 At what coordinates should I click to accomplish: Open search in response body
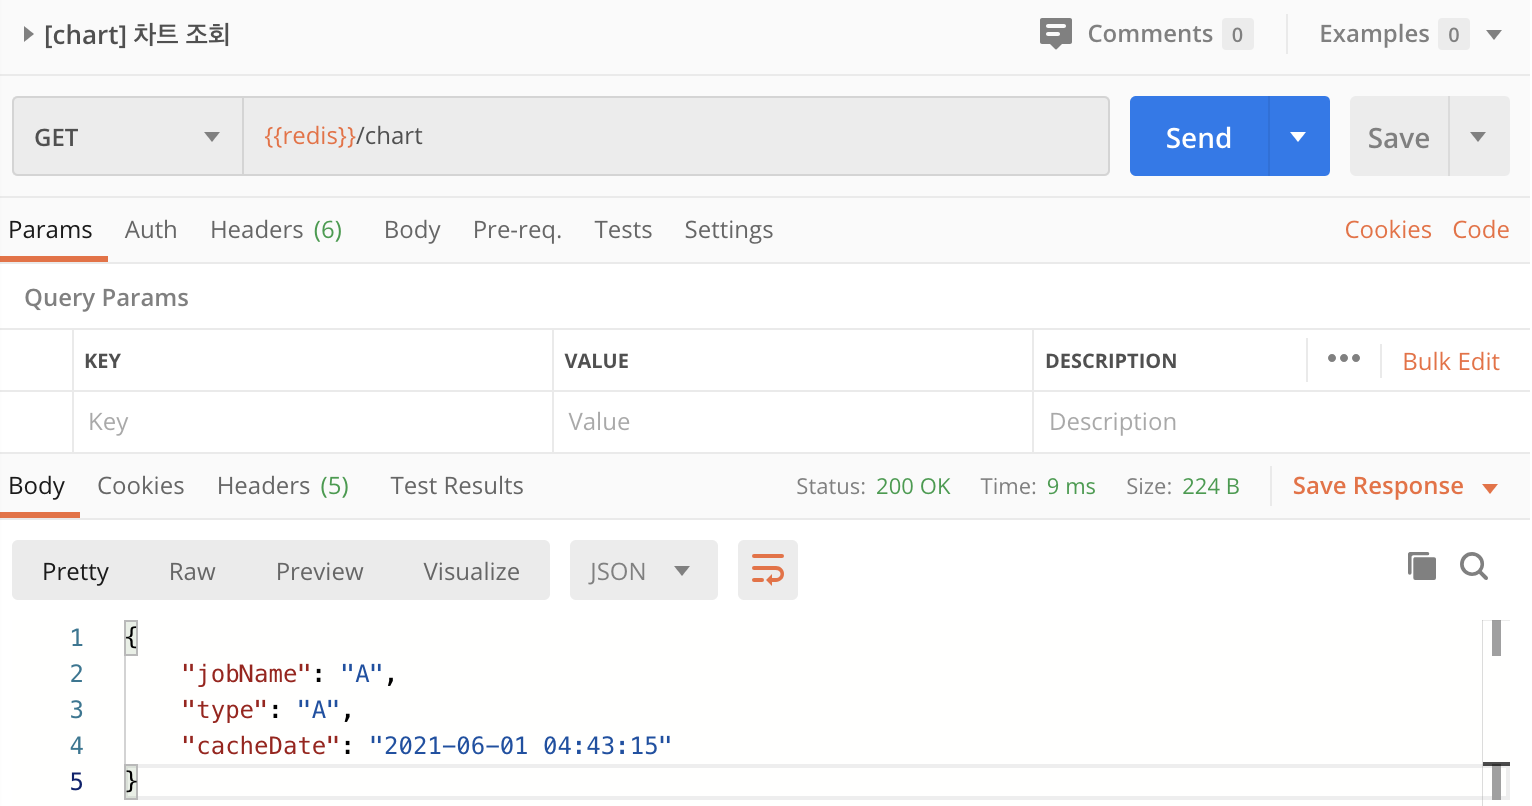point(1474,566)
